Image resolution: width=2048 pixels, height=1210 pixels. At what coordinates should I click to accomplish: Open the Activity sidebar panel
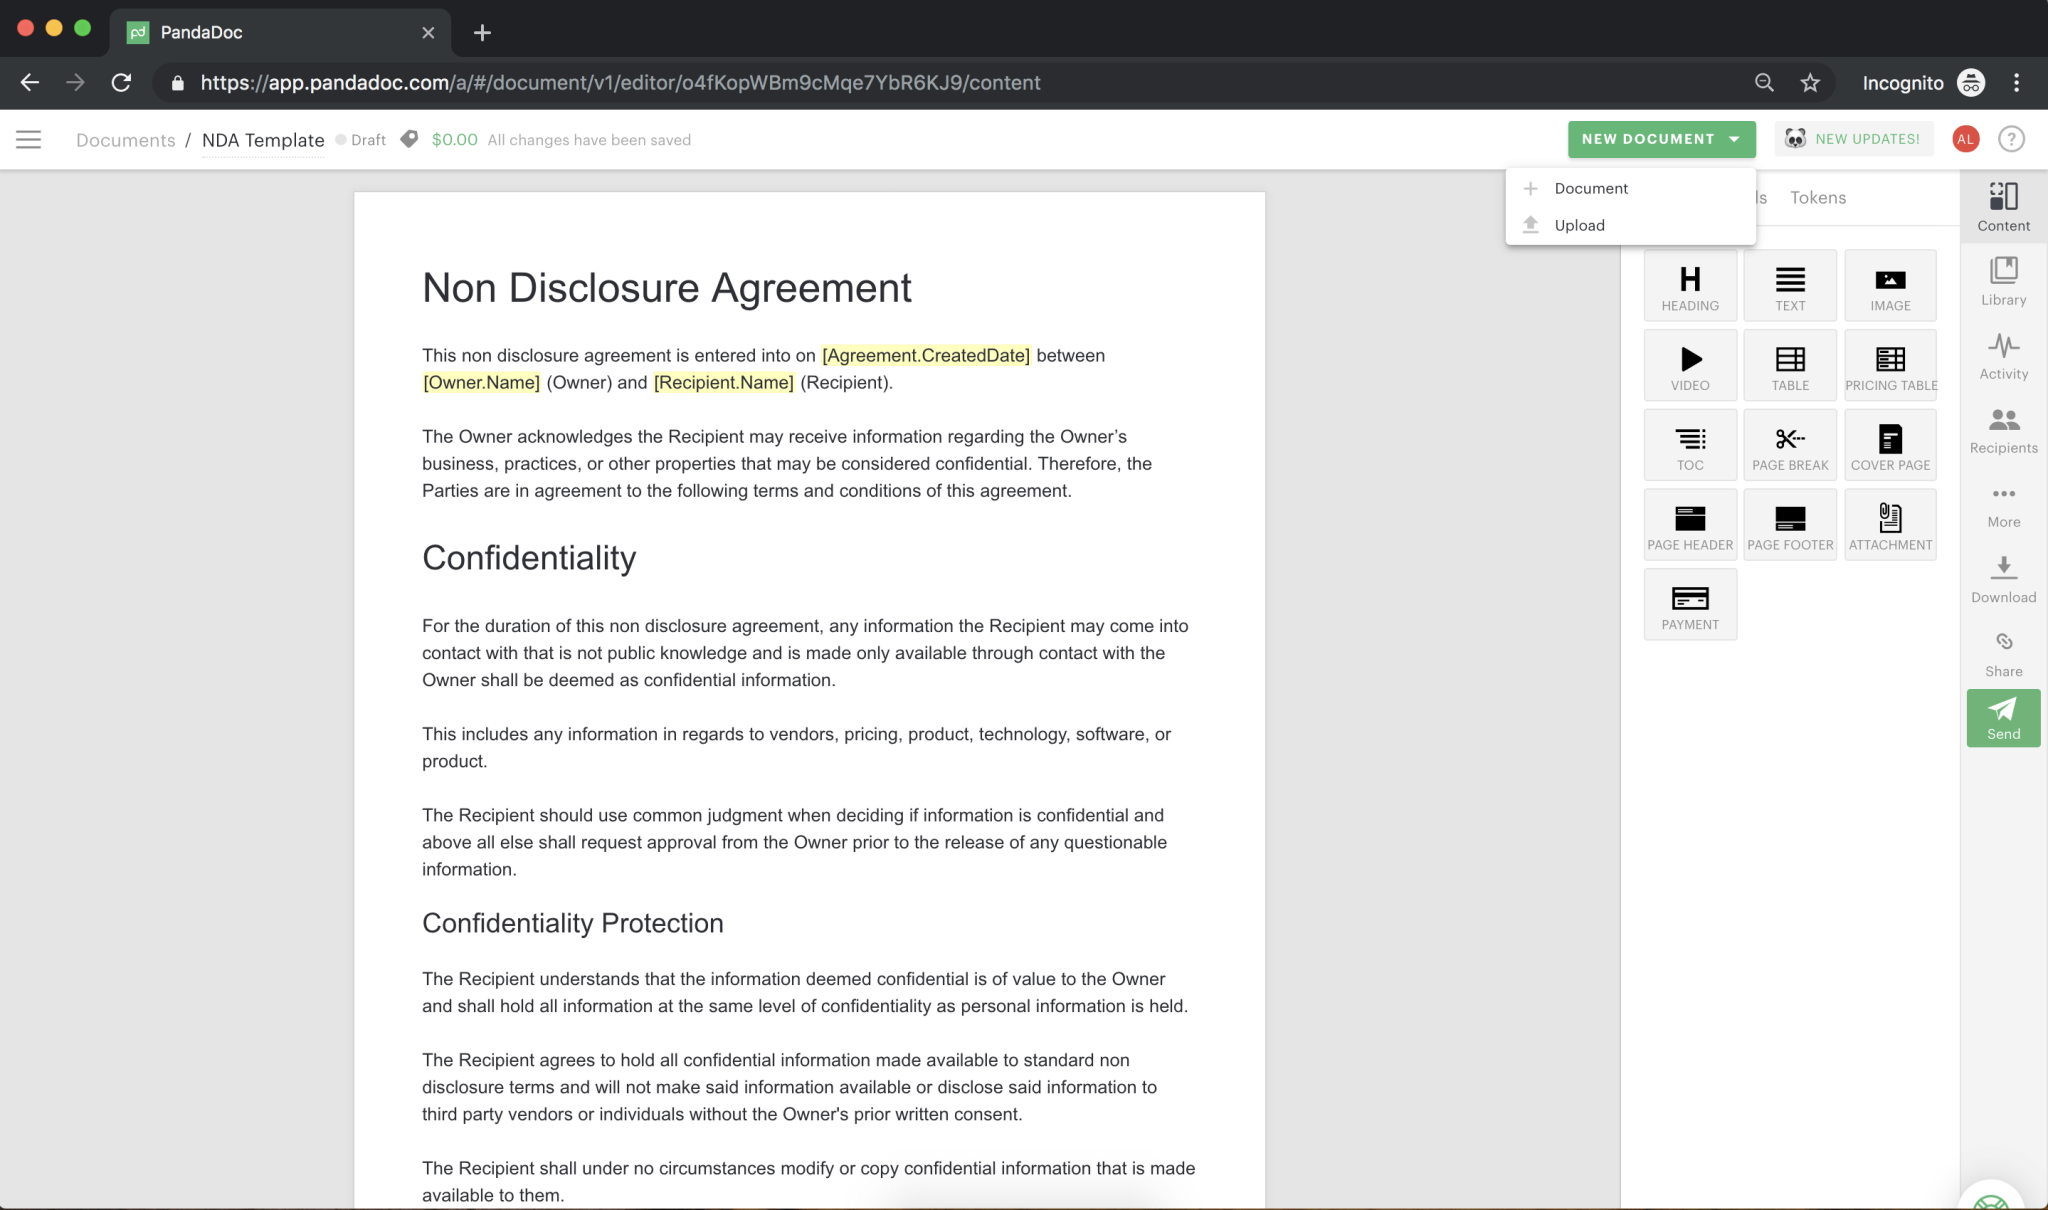pyautogui.click(x=2003, y=356)
